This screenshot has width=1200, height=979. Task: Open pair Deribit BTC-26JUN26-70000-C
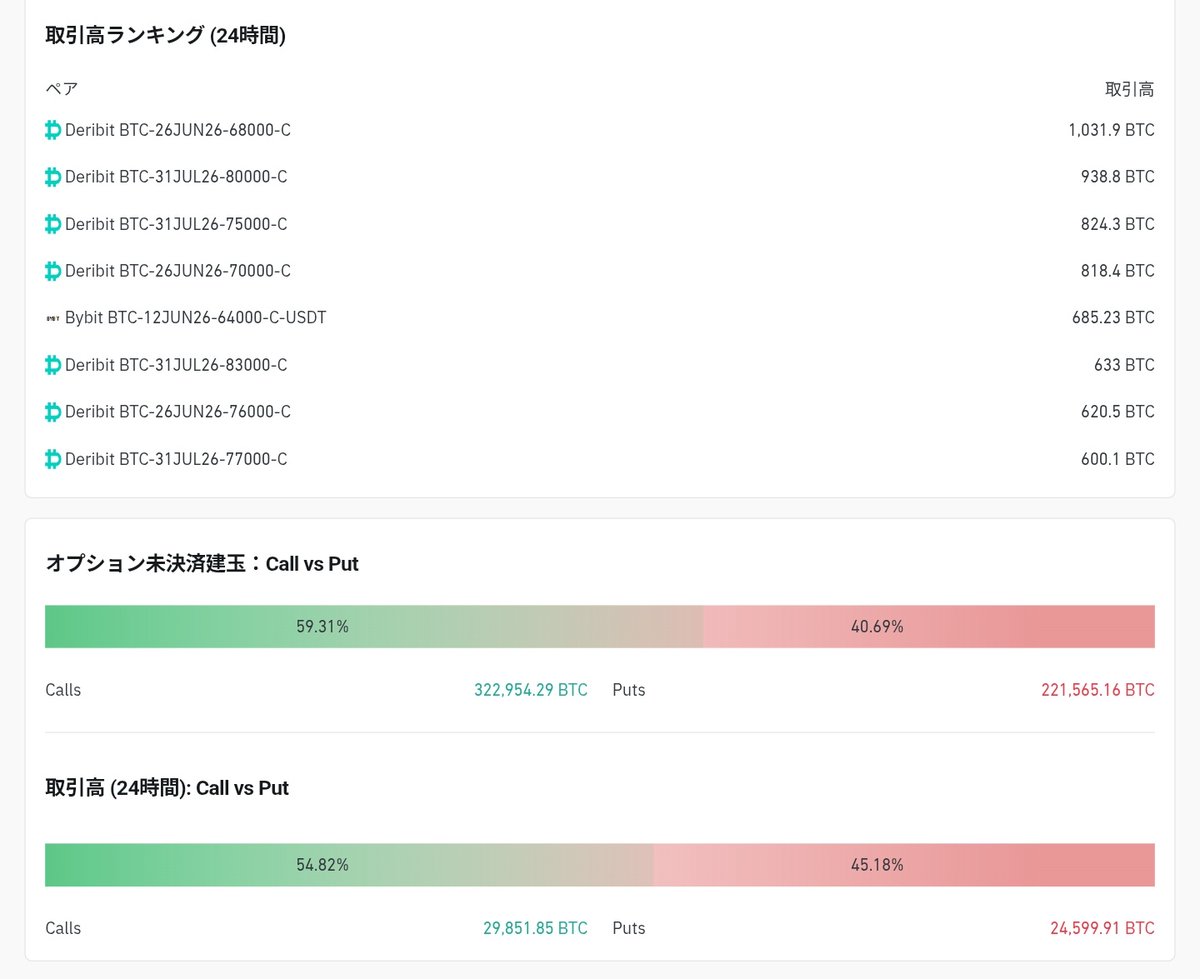[178, 271]
